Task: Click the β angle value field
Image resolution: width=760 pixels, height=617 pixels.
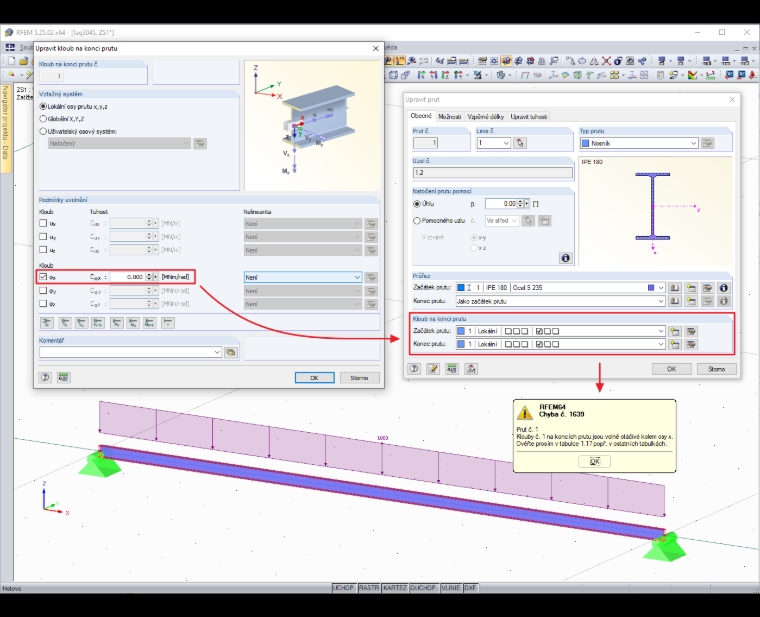Action: 501,204
